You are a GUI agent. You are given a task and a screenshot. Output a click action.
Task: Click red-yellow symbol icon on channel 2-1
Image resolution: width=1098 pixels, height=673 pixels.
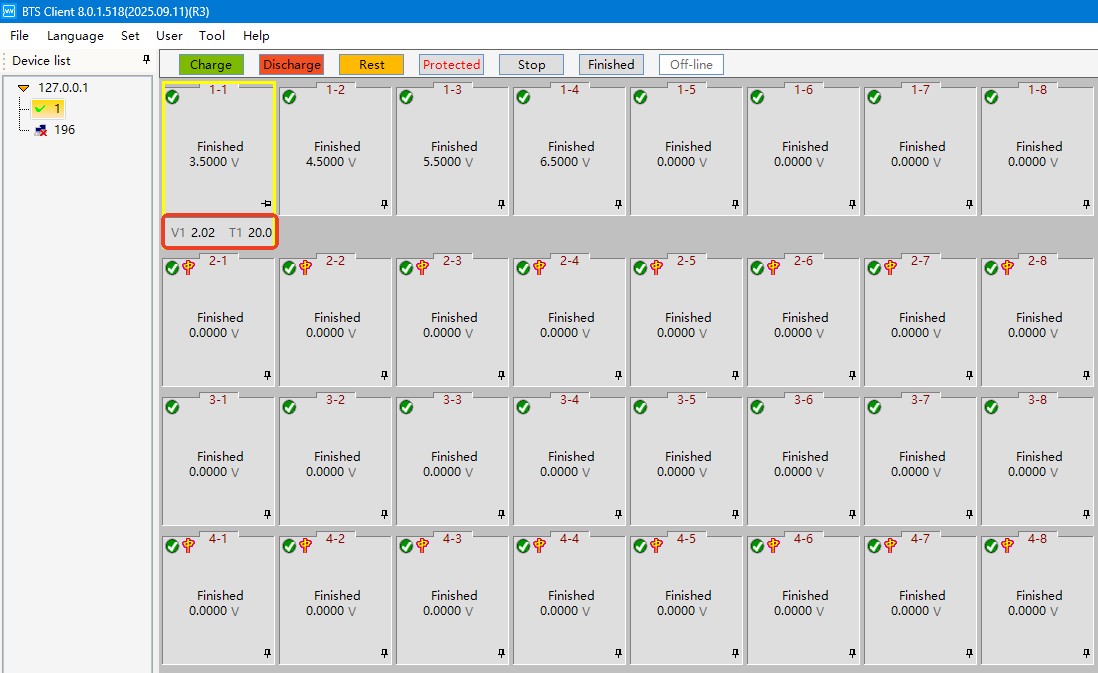coord(188,267)
